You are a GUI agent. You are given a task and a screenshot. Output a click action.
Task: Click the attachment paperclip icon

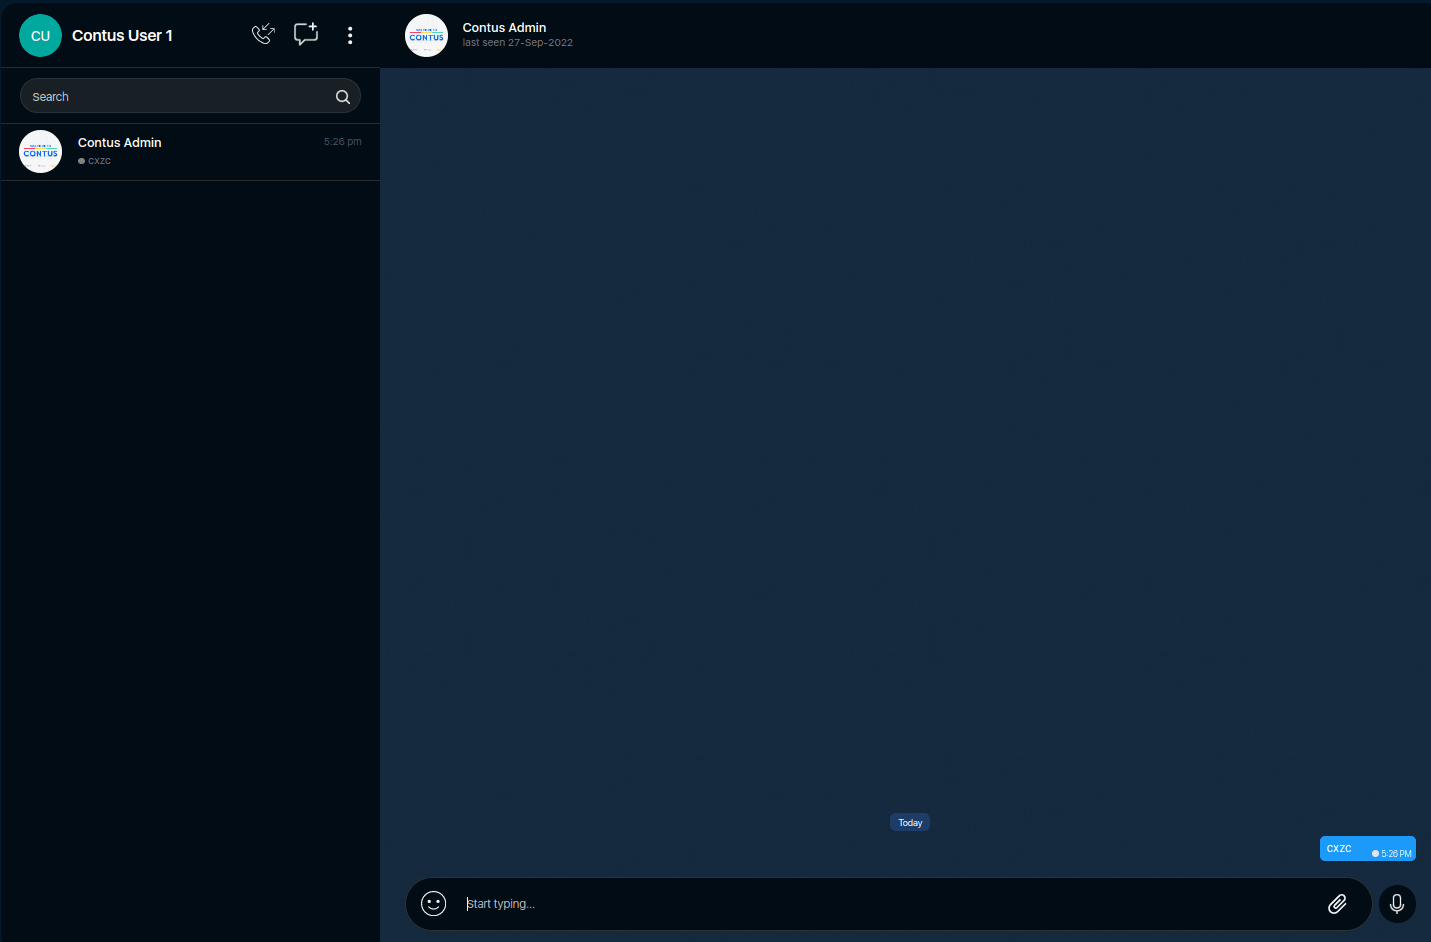click(x=1337, y=904)
